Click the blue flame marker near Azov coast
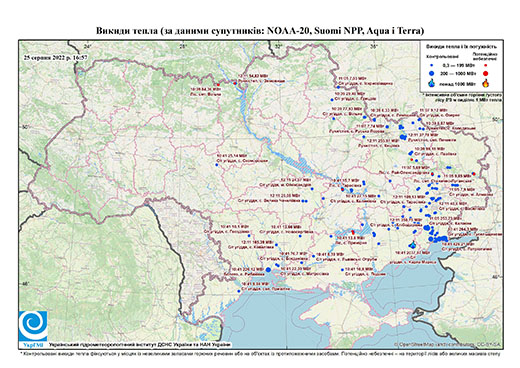 tap(413, 245)
